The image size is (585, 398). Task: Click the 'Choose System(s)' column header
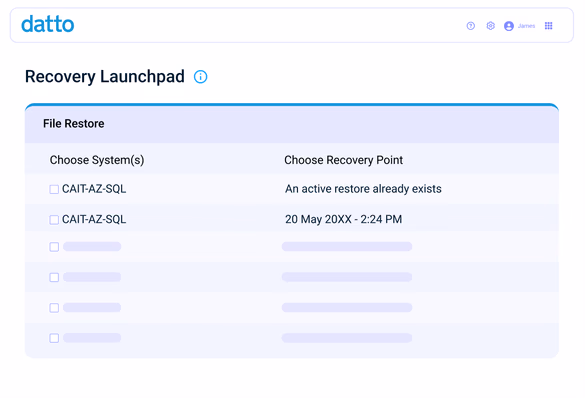tap(97, 160)
